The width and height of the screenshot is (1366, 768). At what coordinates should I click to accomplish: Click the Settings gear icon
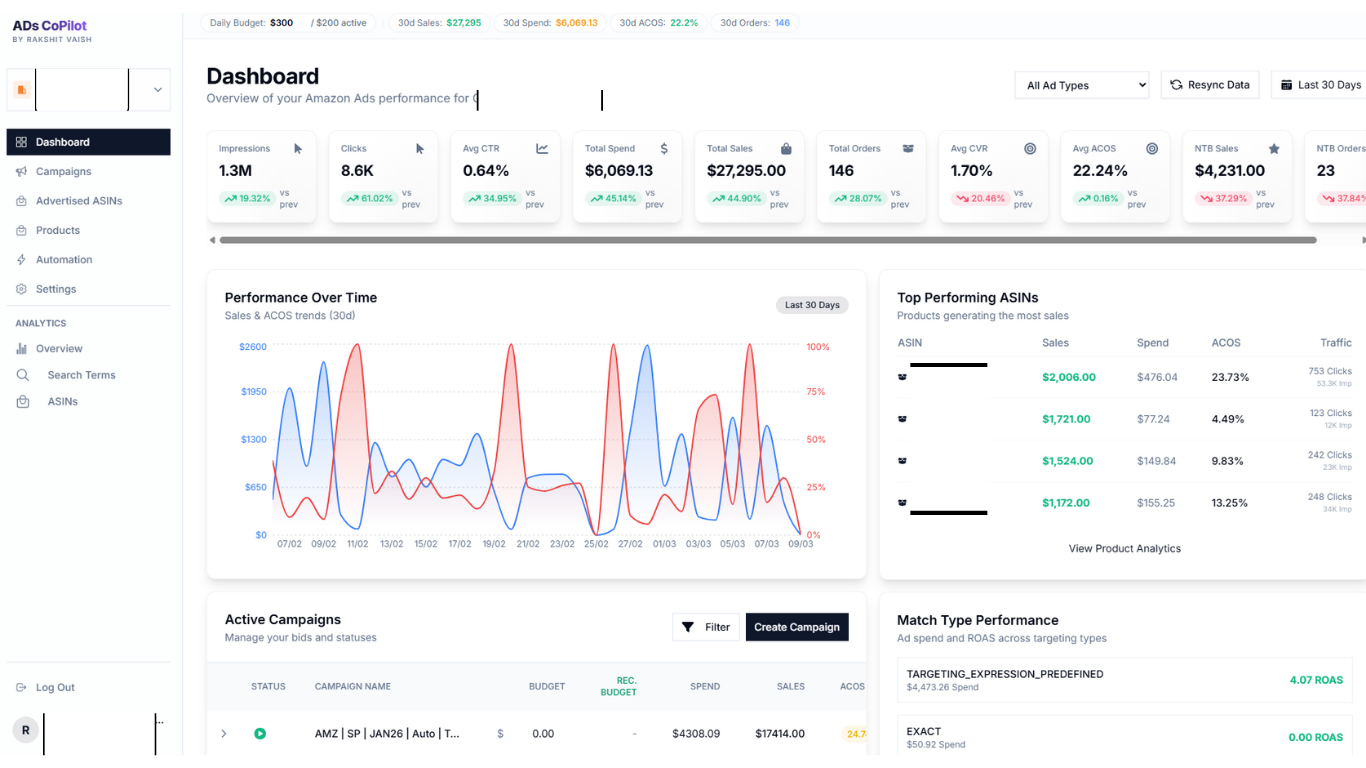(22, 289)
